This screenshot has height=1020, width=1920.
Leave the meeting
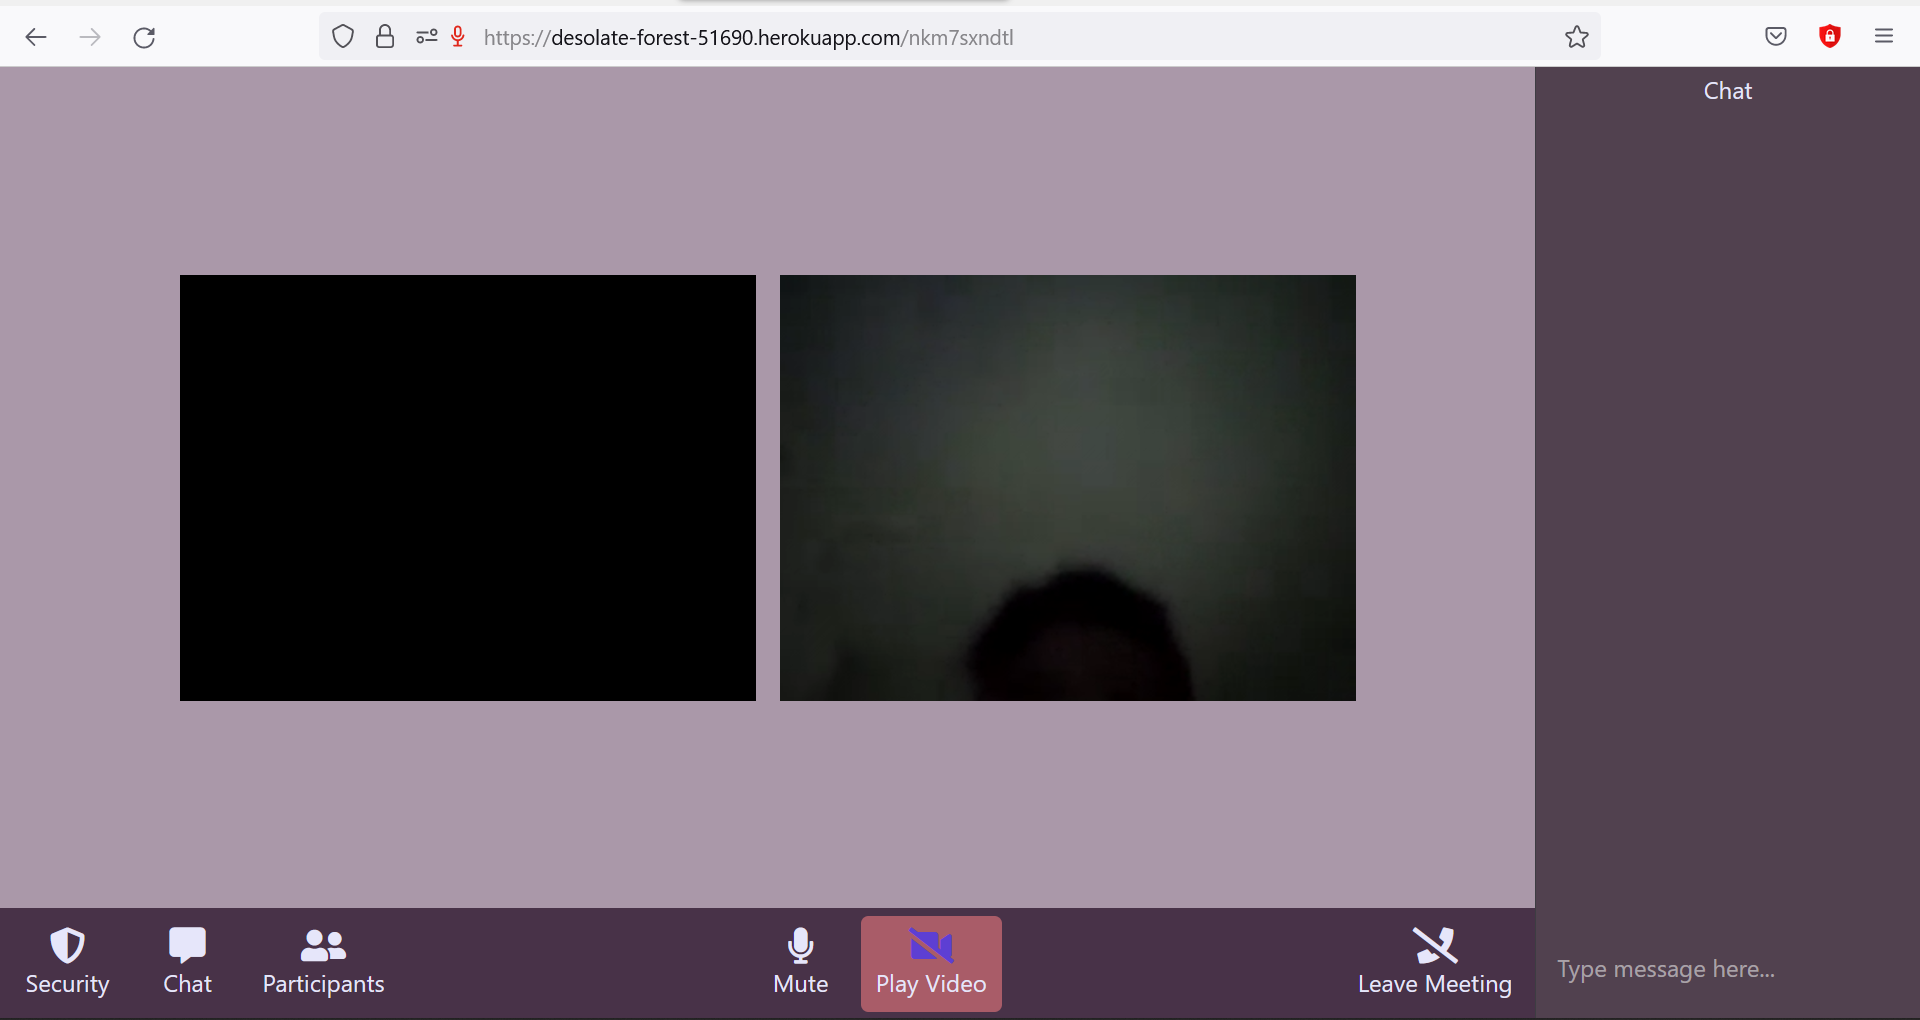pyautogui.click(x=1434, y=961)
